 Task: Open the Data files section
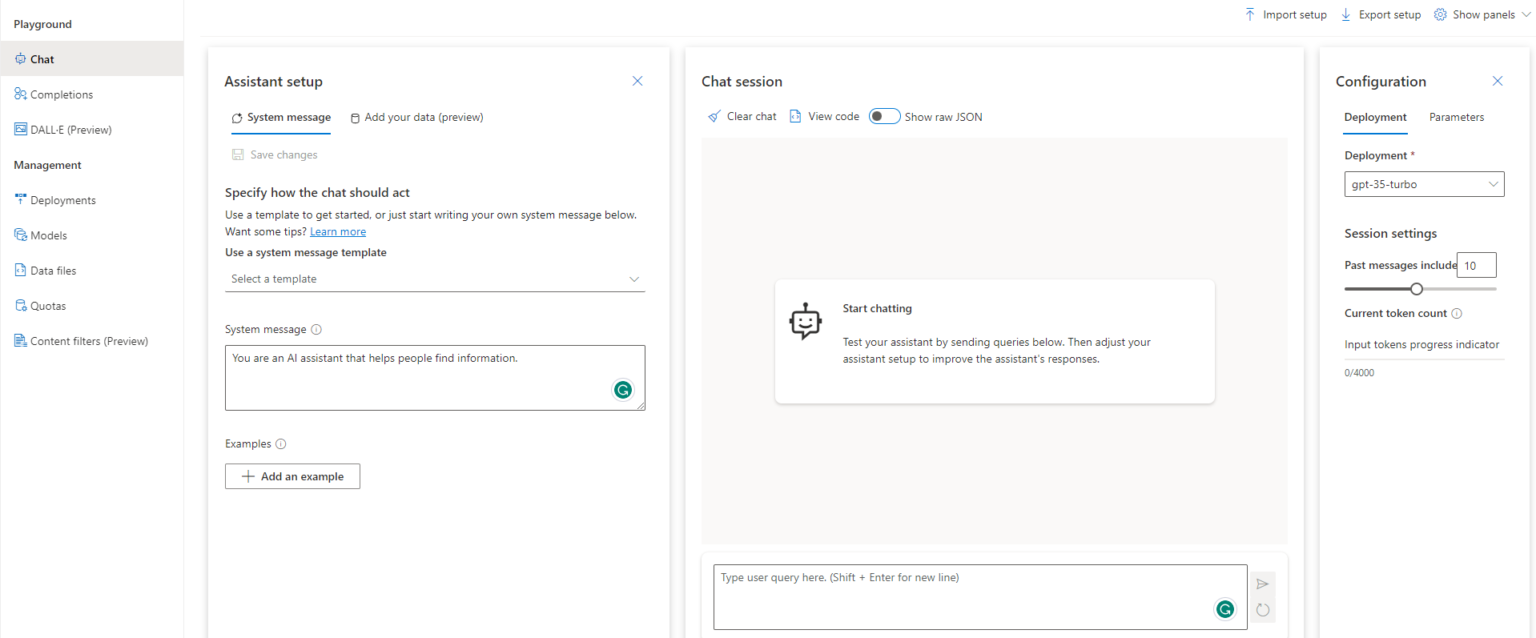[x=55, y=270]
